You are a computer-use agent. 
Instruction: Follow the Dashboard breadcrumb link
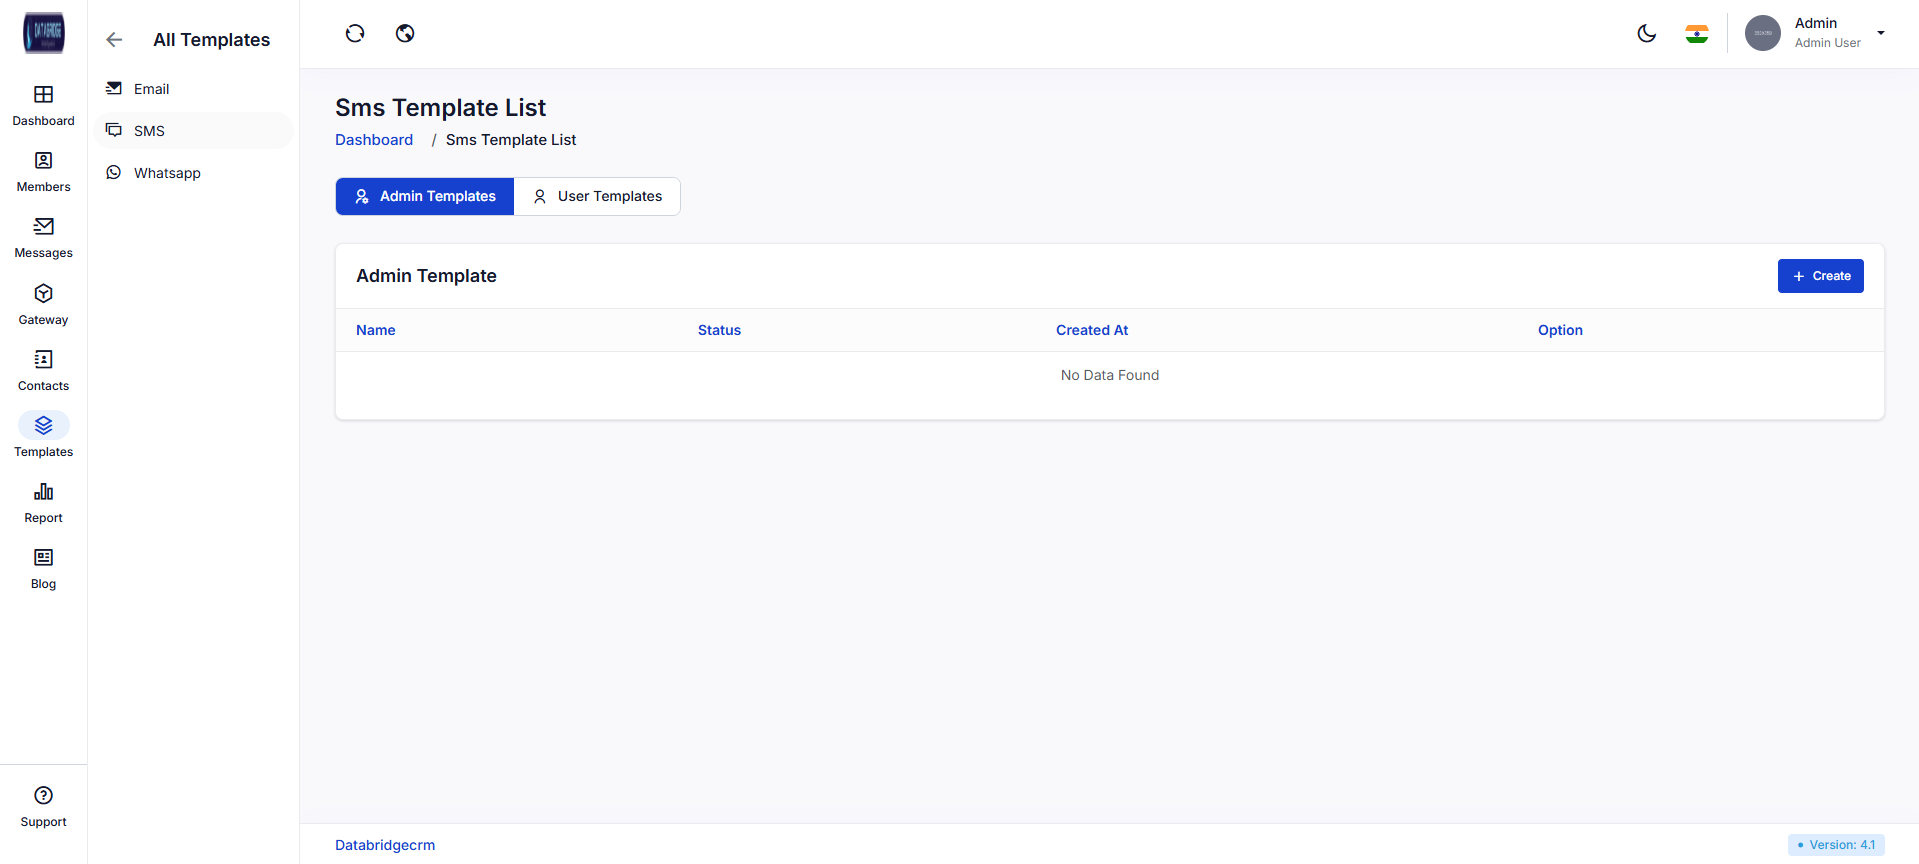pos(374,140)
